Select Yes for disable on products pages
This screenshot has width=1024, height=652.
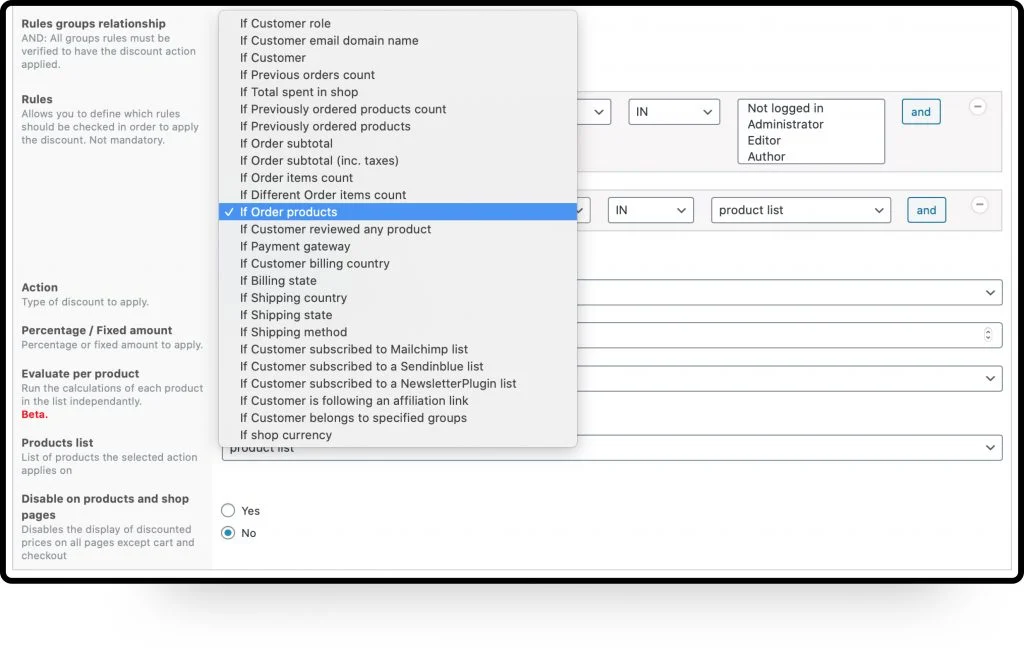click(228, 511)
